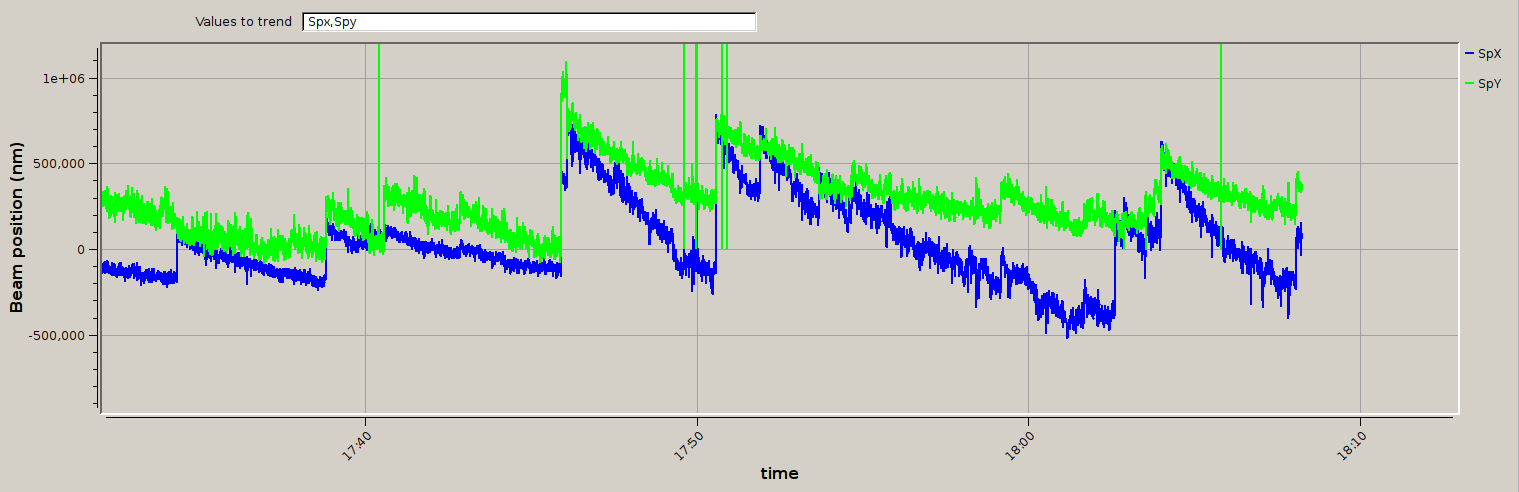Image resolution: width=1519 pixels, height=492 pixels.
Task: Click the blue SpX legend line swatch
Action: [1469, 53]
